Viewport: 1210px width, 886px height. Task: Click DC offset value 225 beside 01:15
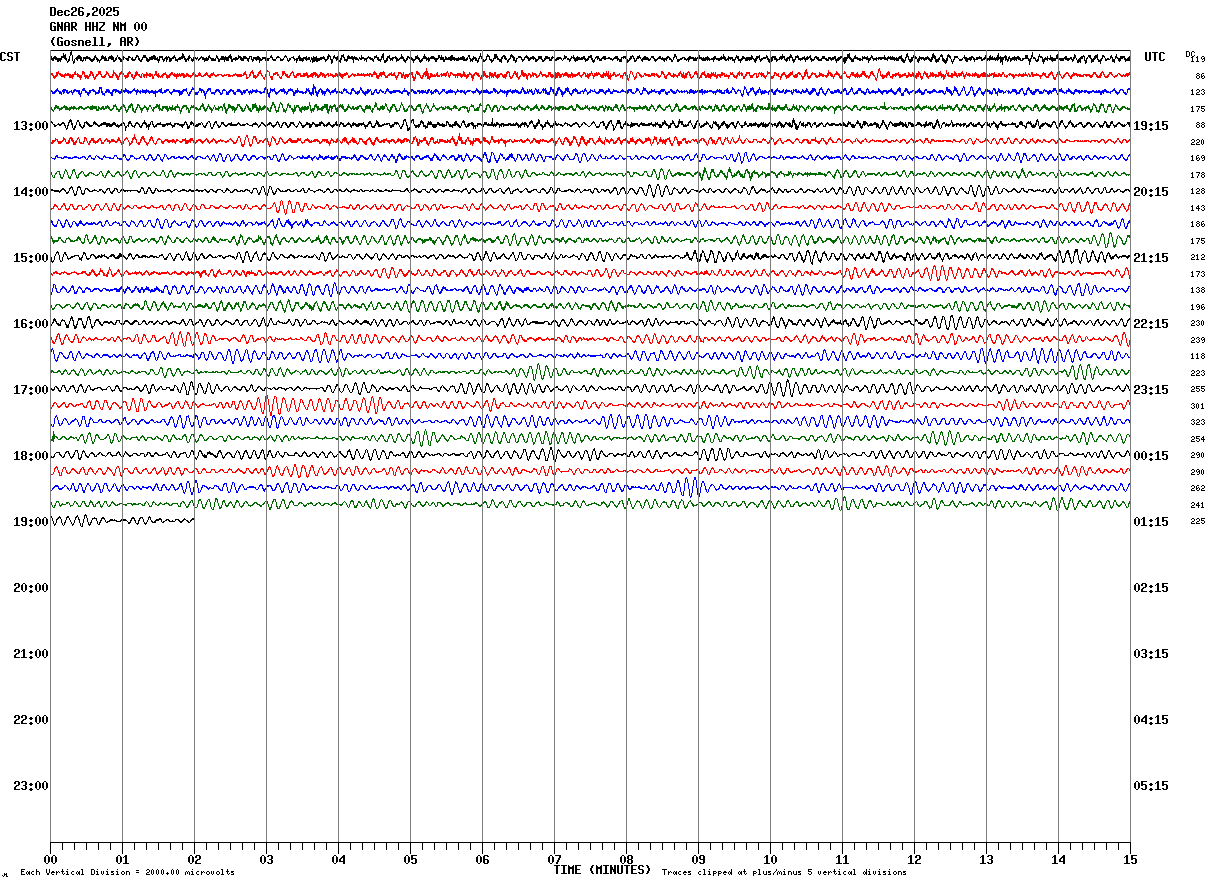click(1198, 521)
